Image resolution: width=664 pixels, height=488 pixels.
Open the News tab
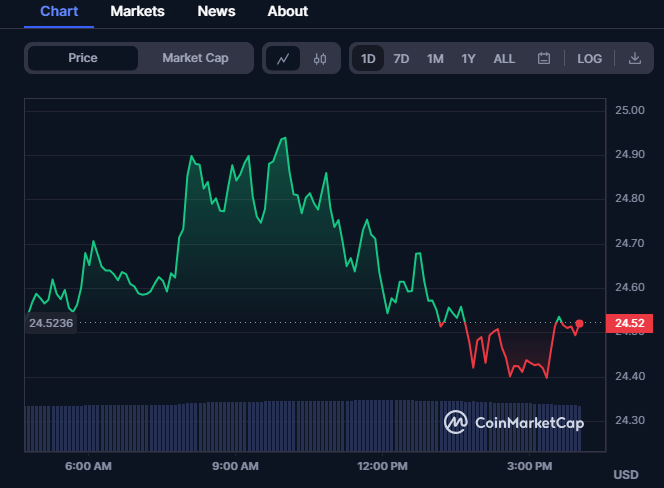[x=216, y=11]
